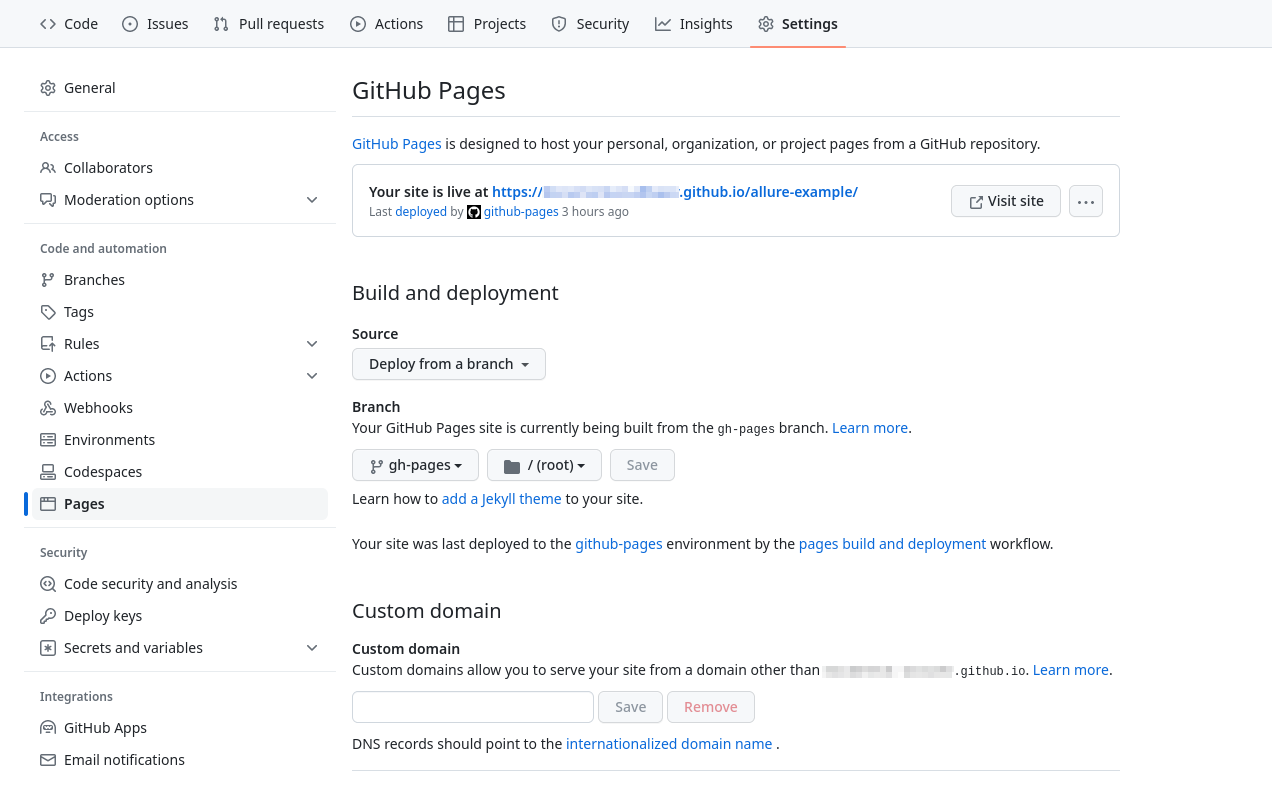This screenshot has width=1272, height=785.
Task: Open the overflow menu next to Visit site
Action: (x=1086, y=200)
